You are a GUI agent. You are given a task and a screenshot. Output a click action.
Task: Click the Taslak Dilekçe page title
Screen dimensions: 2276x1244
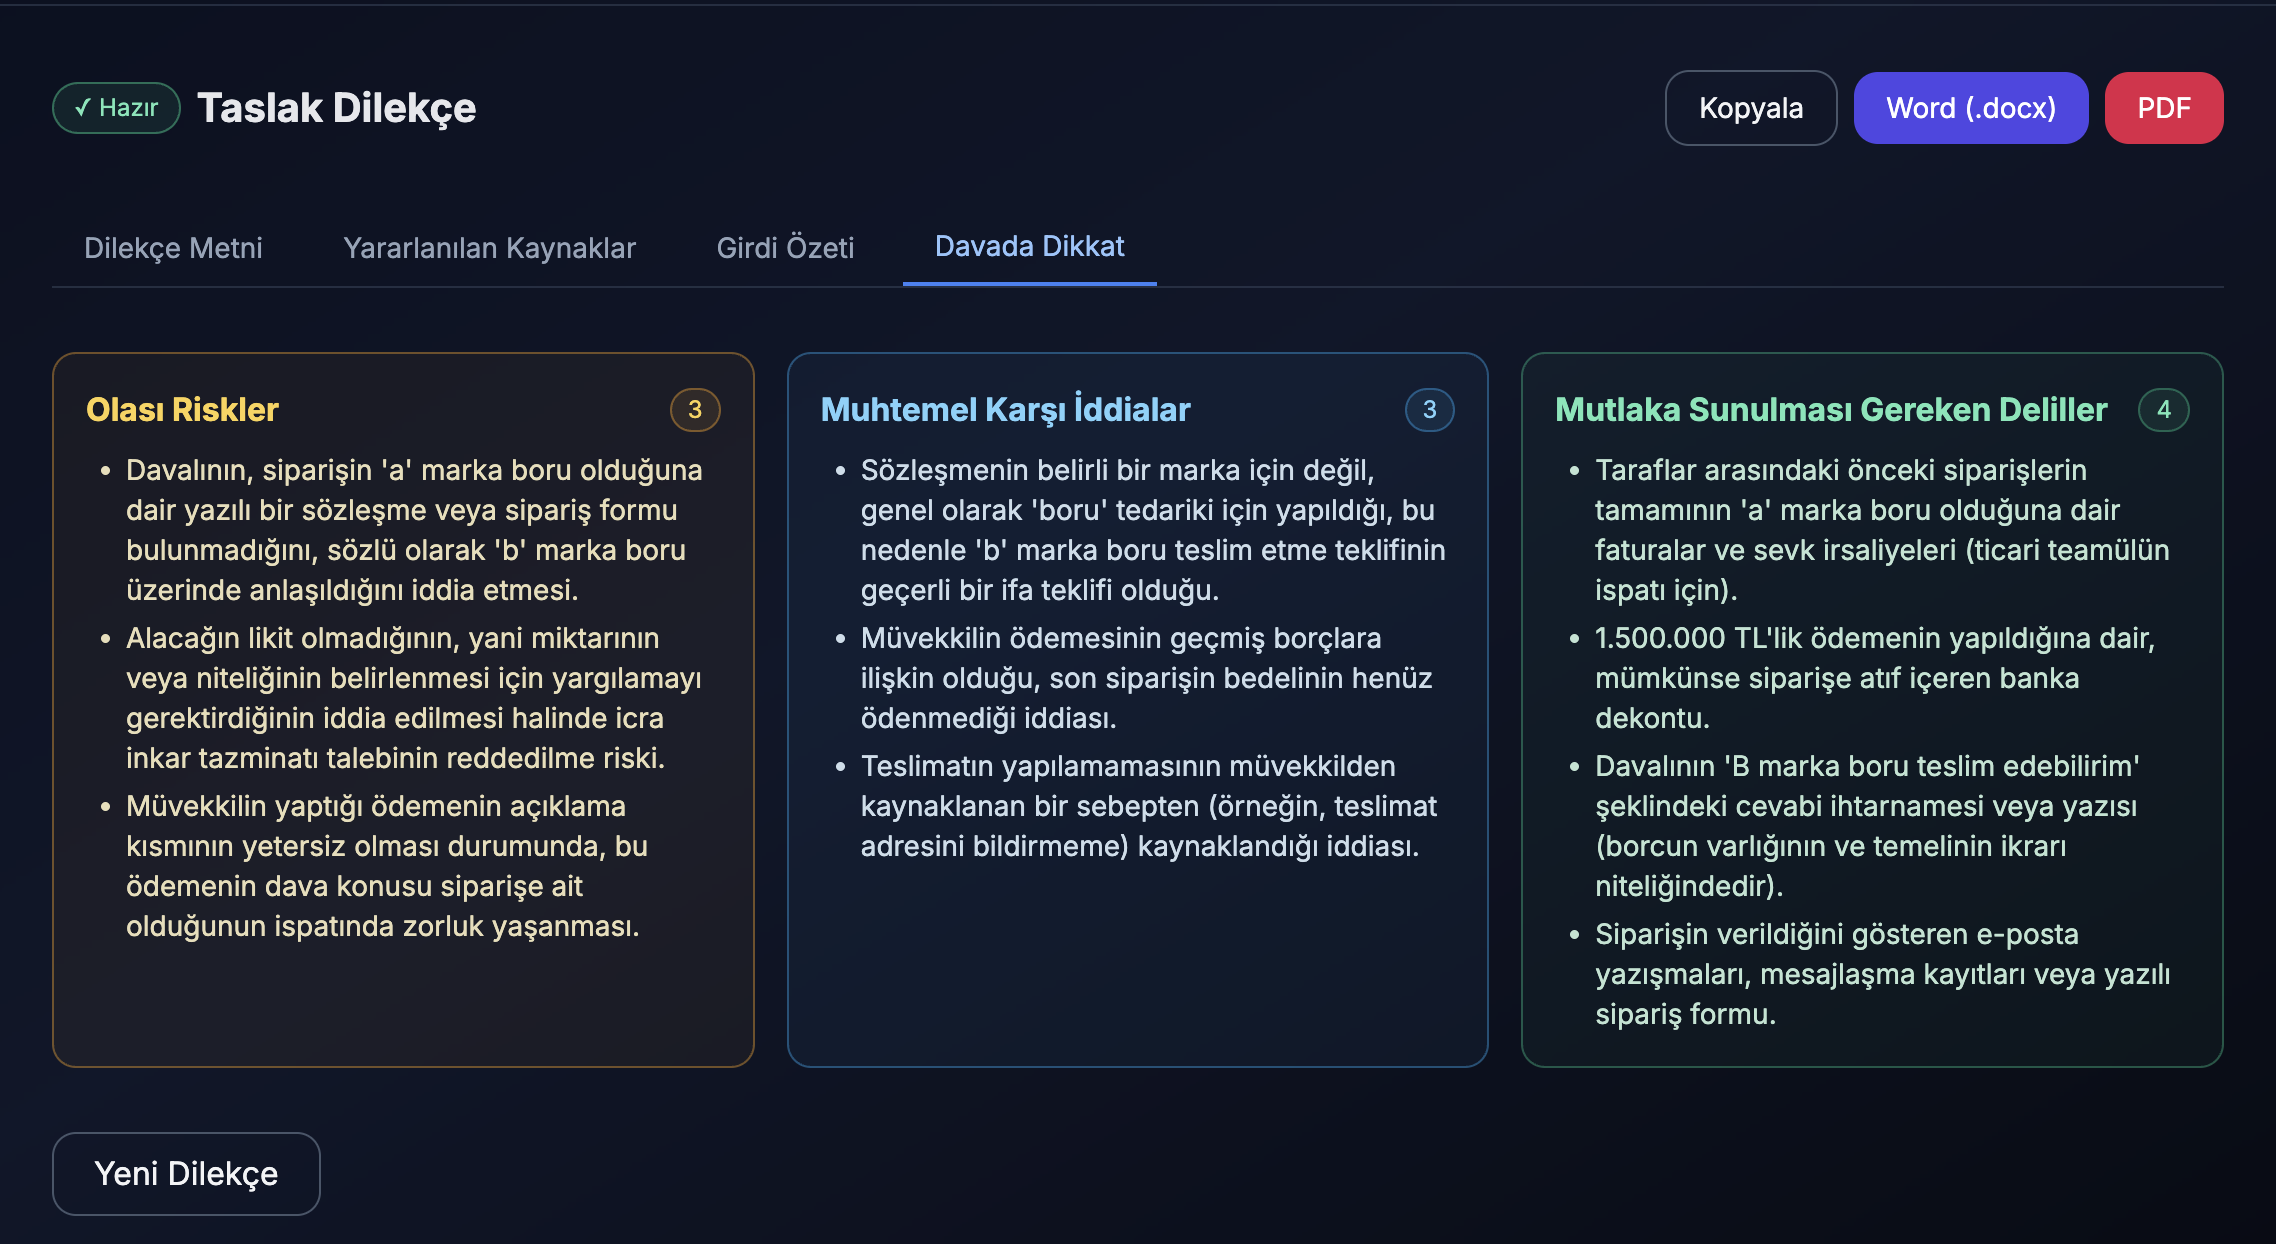point(336,108)
